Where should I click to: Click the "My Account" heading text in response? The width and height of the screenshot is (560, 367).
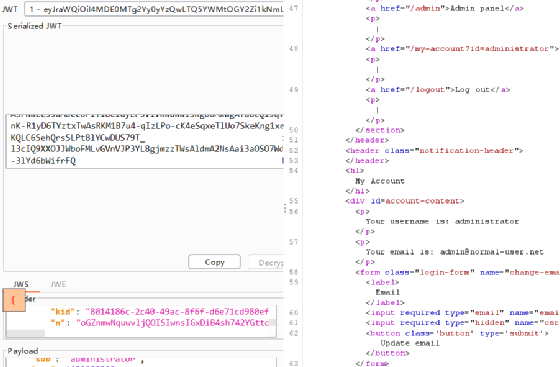[380, 181]
